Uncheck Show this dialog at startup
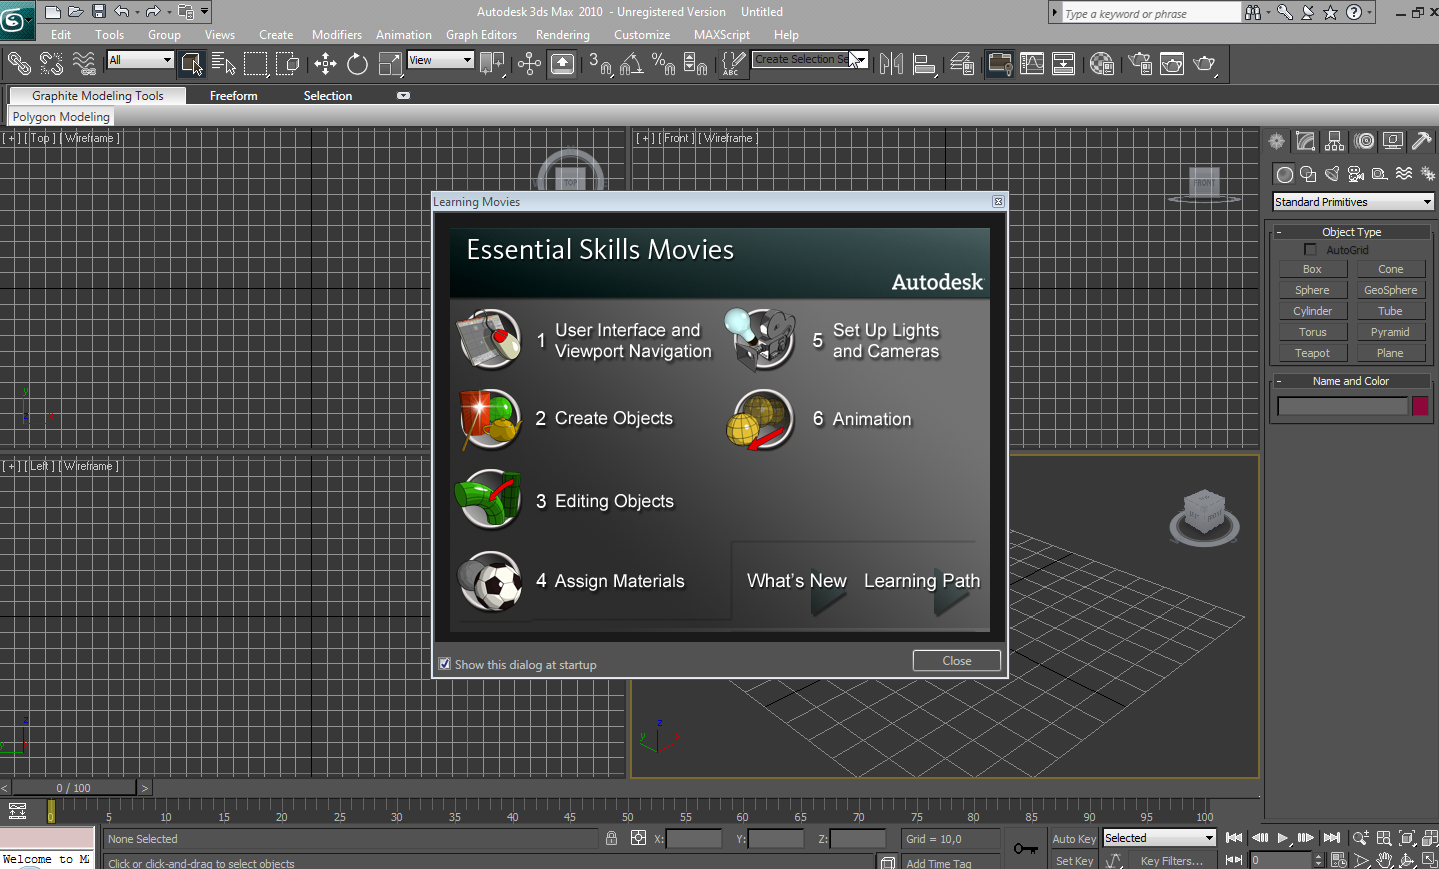1439x869 pixels. click(445, 664)
